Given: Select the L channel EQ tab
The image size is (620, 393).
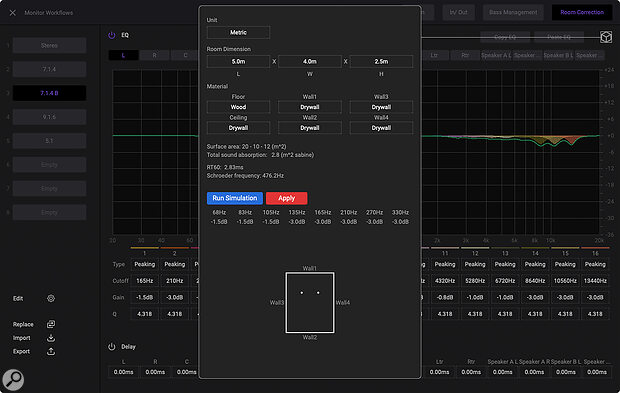Looking at the screenshot, I should click(x=123, y=55).
